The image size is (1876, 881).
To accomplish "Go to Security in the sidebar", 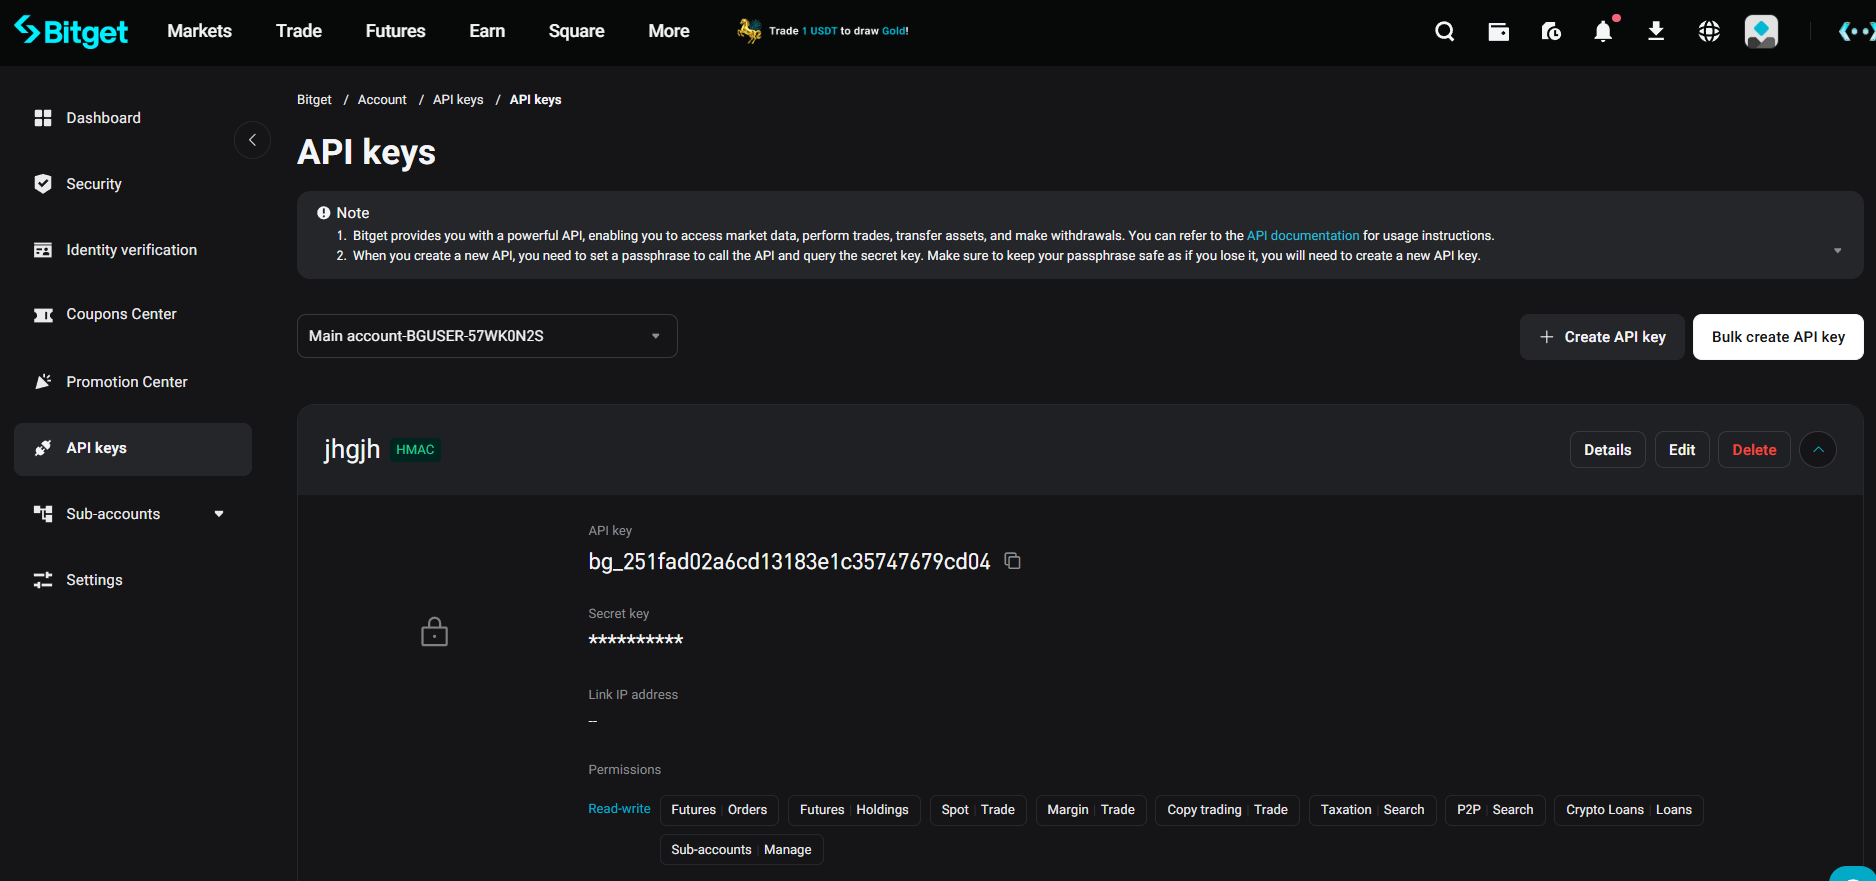I will [x=93, y=184].
